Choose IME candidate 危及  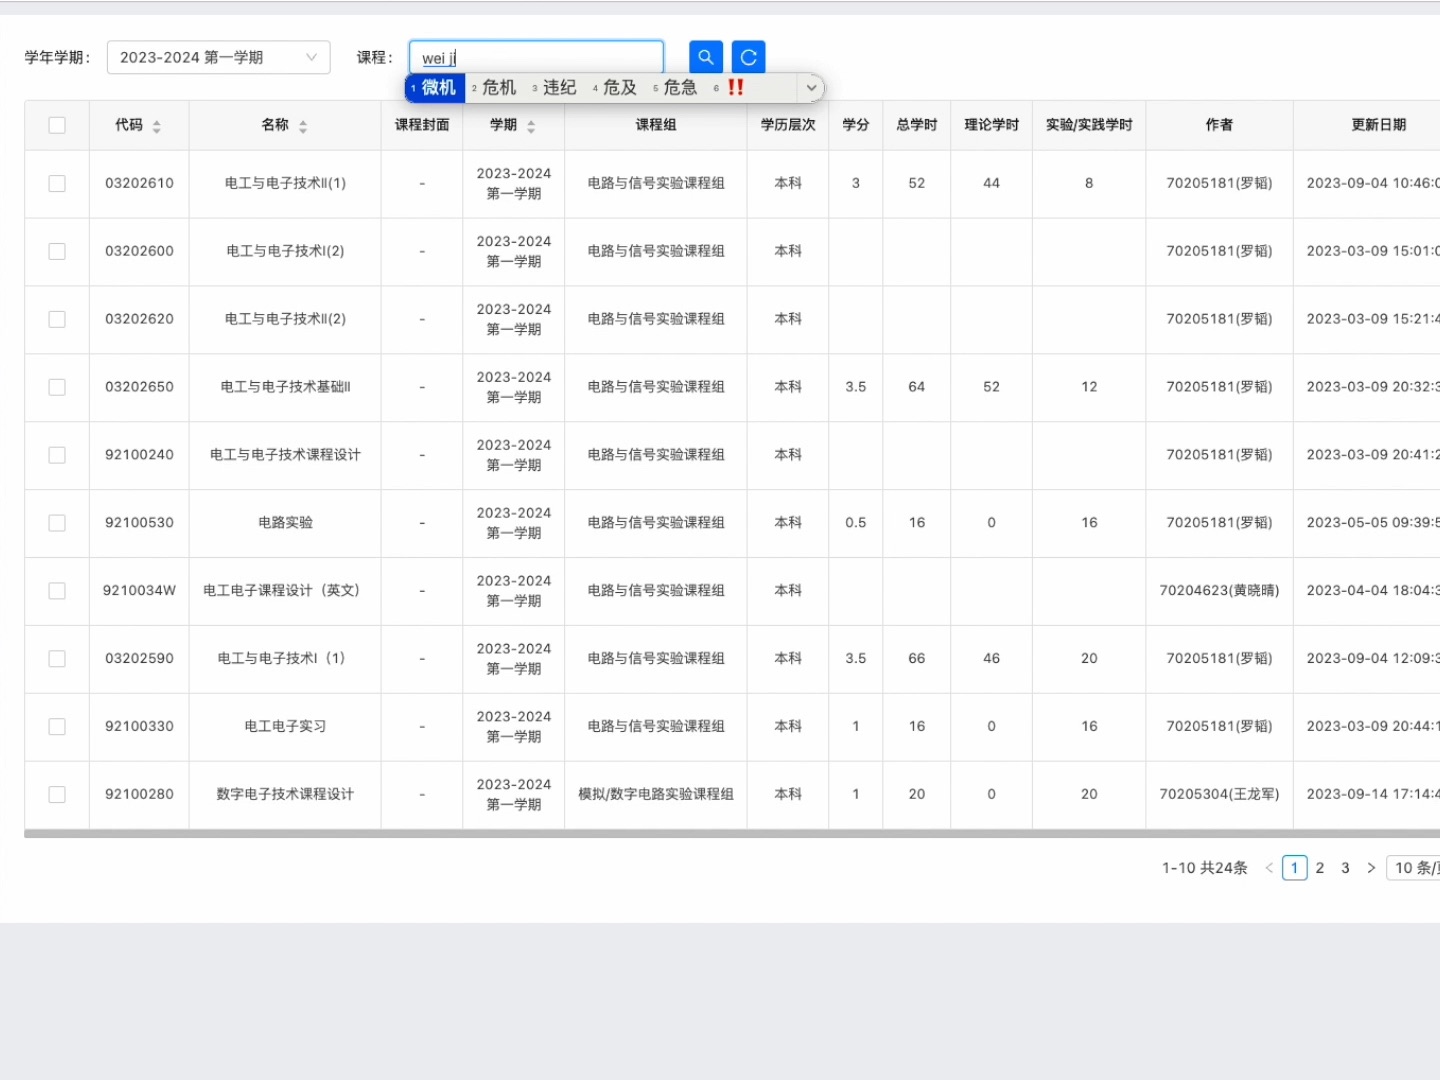point(615,88)
